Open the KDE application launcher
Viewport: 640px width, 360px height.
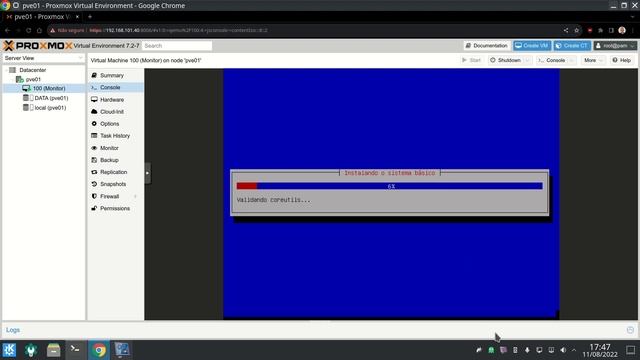tap(9, 350)
